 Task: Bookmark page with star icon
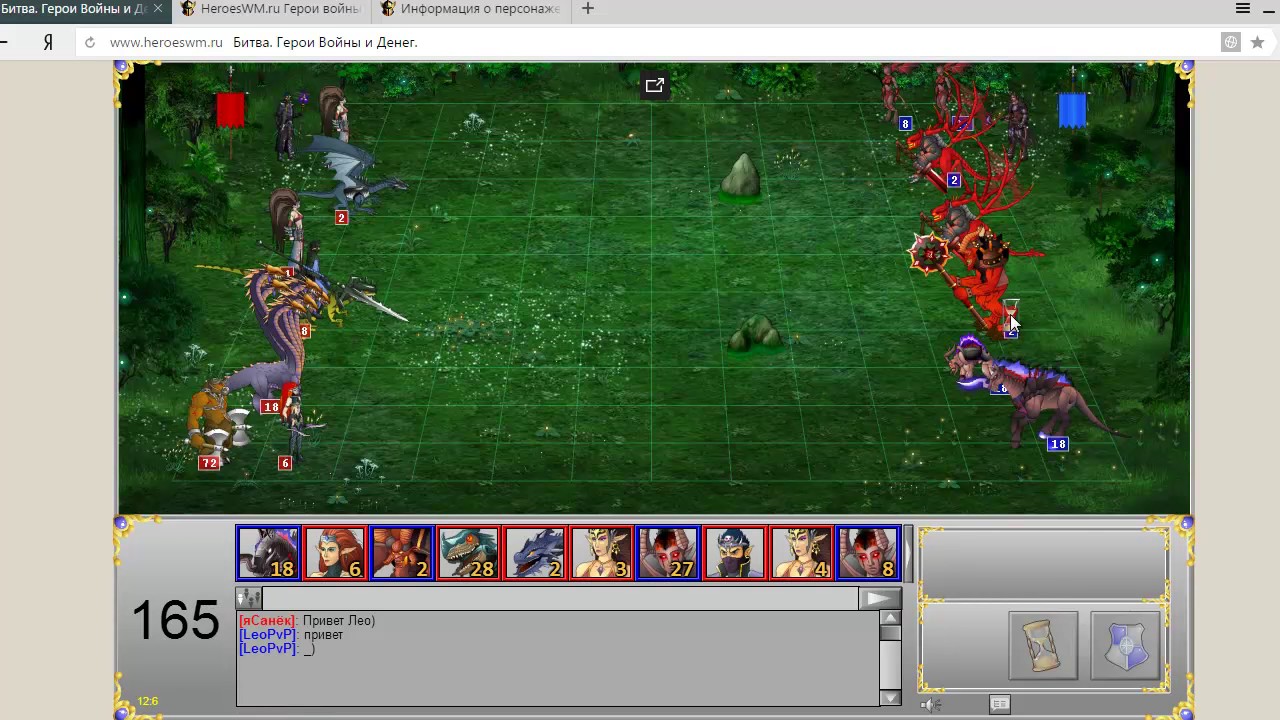[x=1257, y=43]
